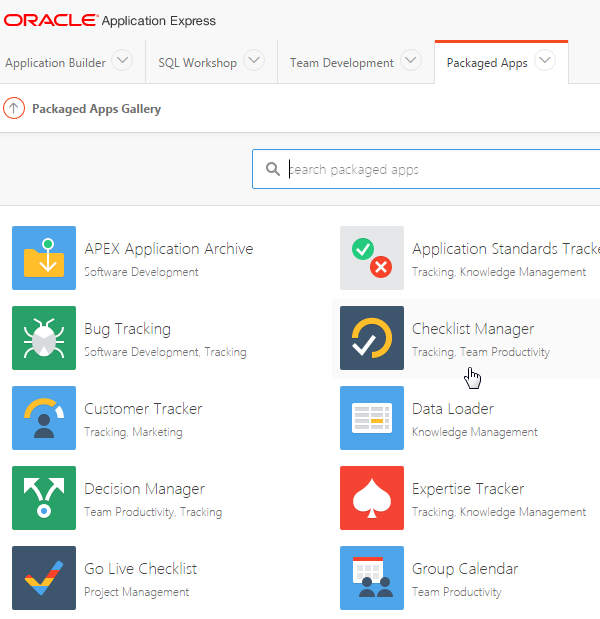The image size is (600, 619).
Task: Click 'Tracking, Knowledge Management' under Expertise Tracker
Action: point(499,512)
